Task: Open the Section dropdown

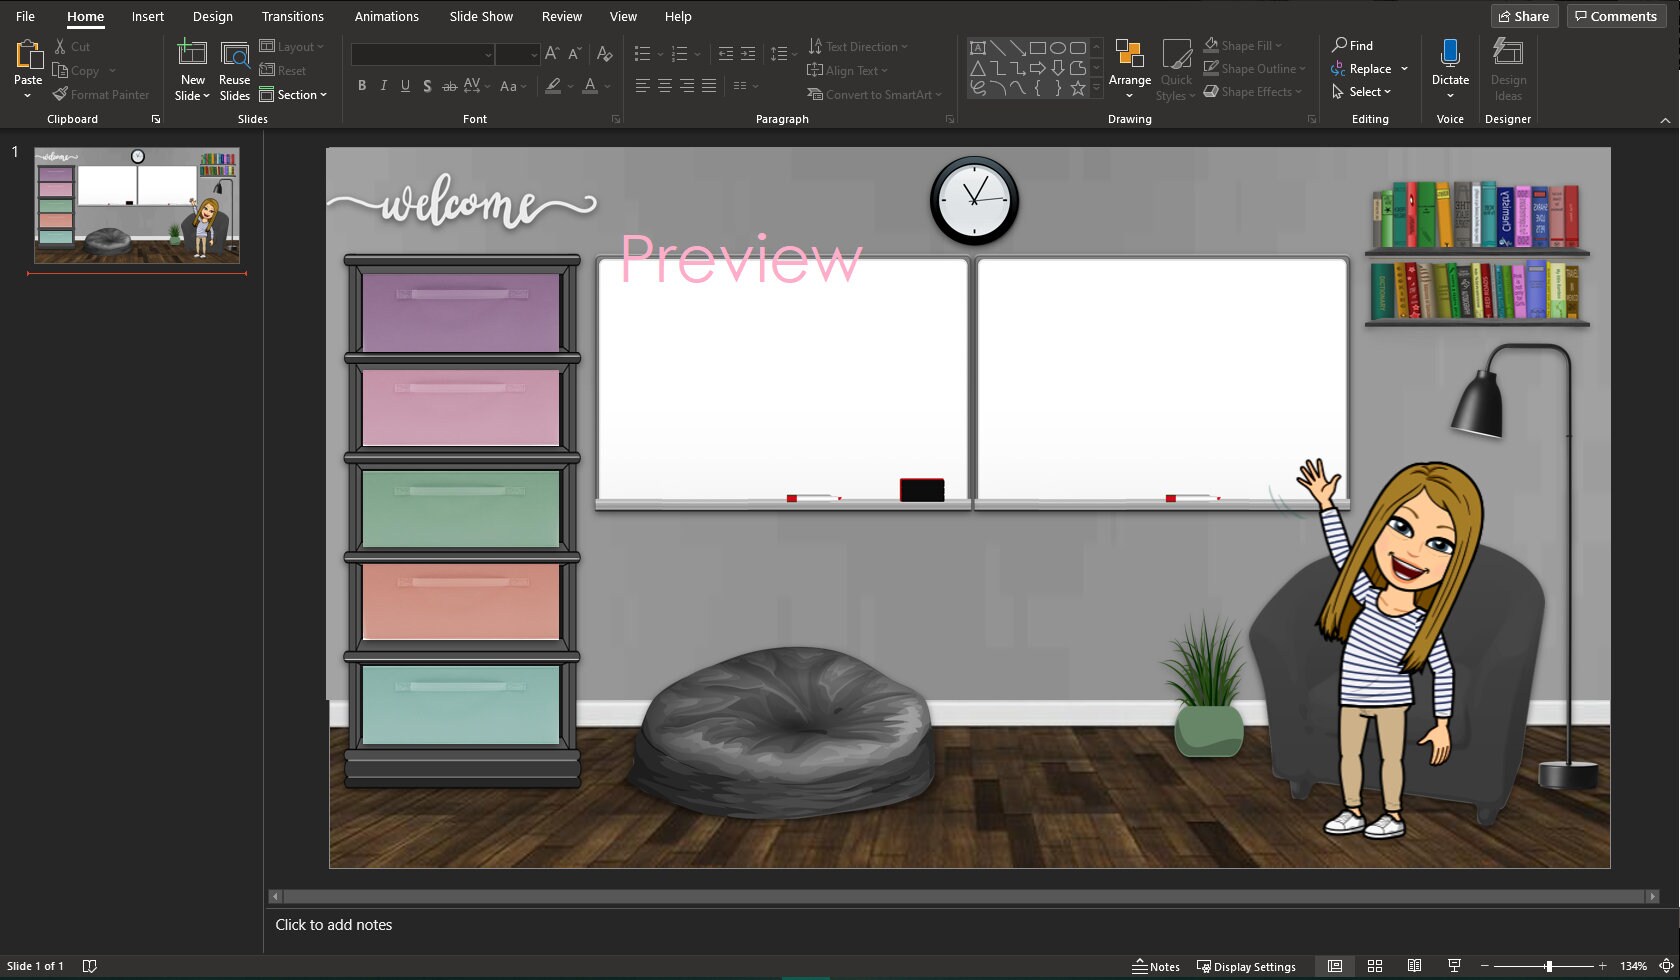Action: [x=295, y=94]
